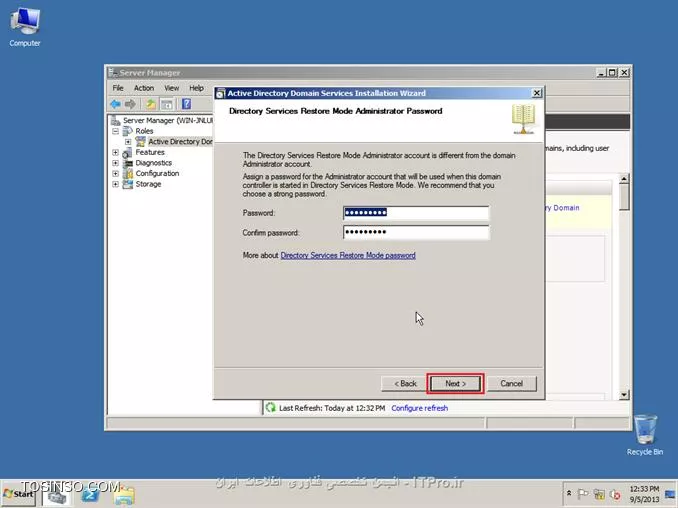This screenshot has width=678, height=508.
Task: Show hidden tray icons arrow
Action: click(569, 493)
